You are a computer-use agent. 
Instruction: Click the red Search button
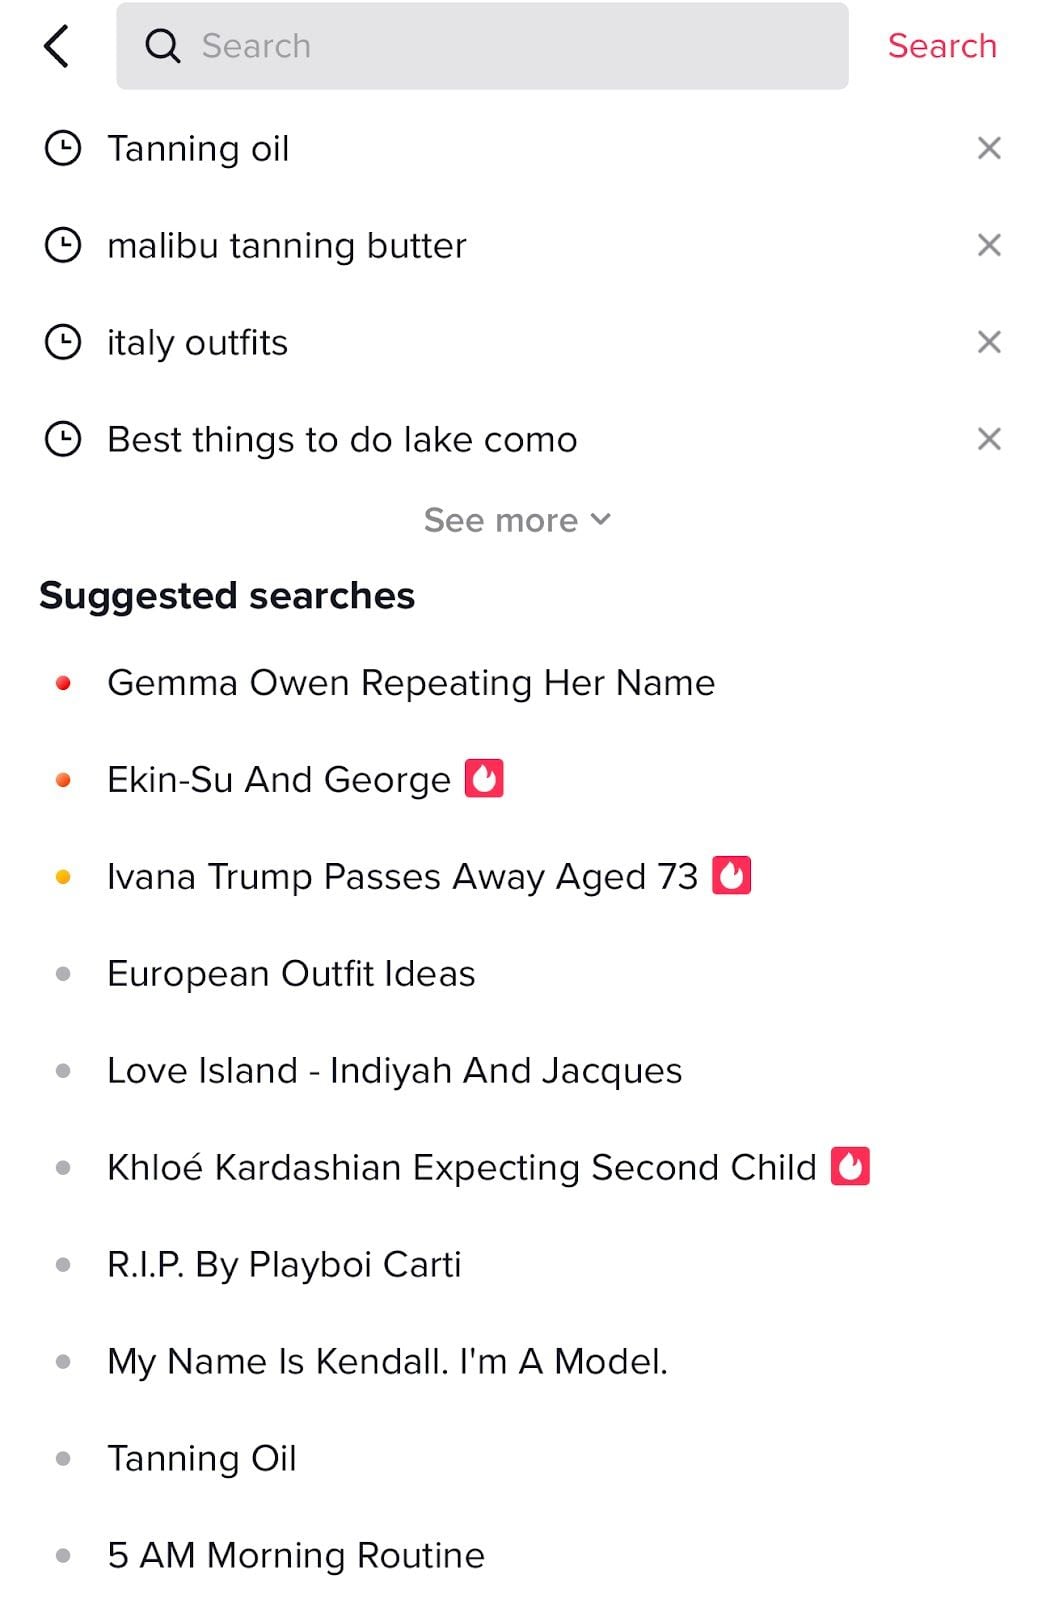pos(942,46)
